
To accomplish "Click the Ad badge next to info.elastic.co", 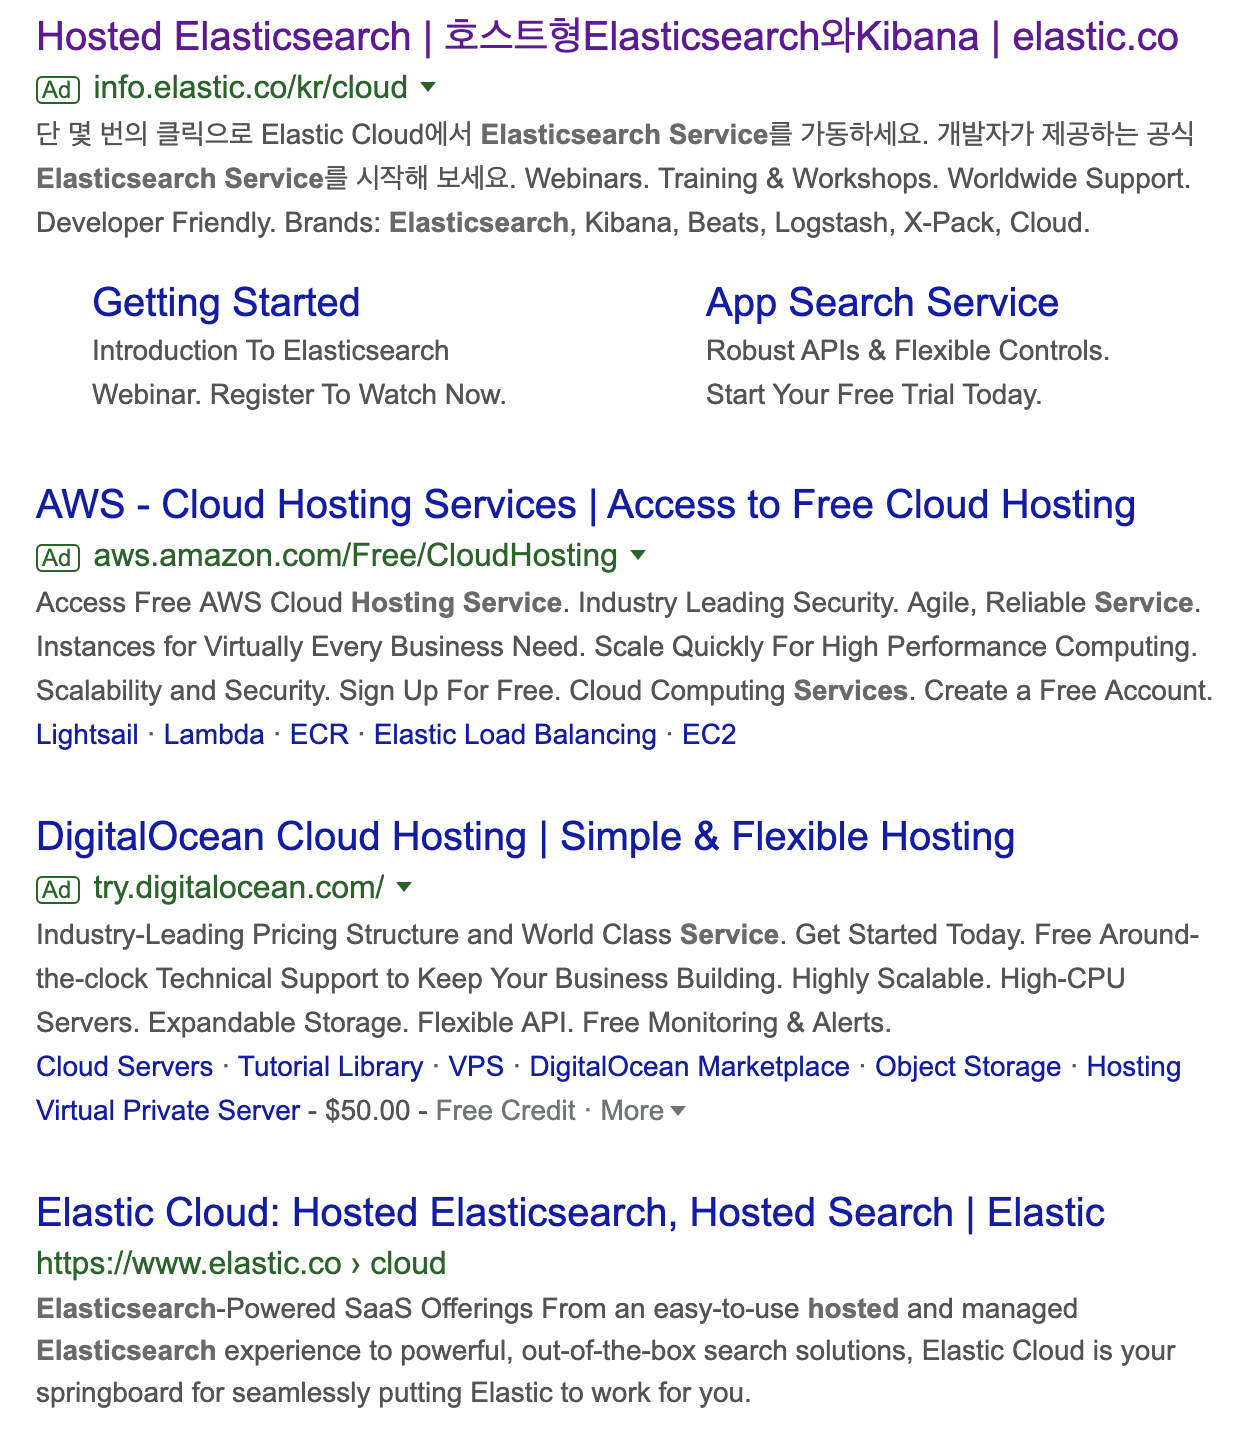I will (x=58, y=89).
